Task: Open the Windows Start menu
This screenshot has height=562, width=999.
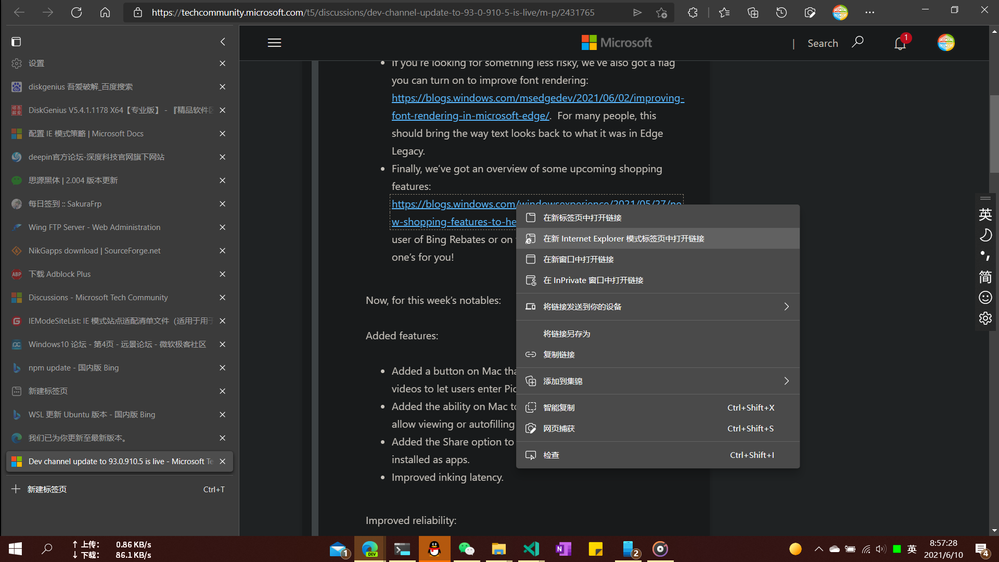Action: pos(15,549)
